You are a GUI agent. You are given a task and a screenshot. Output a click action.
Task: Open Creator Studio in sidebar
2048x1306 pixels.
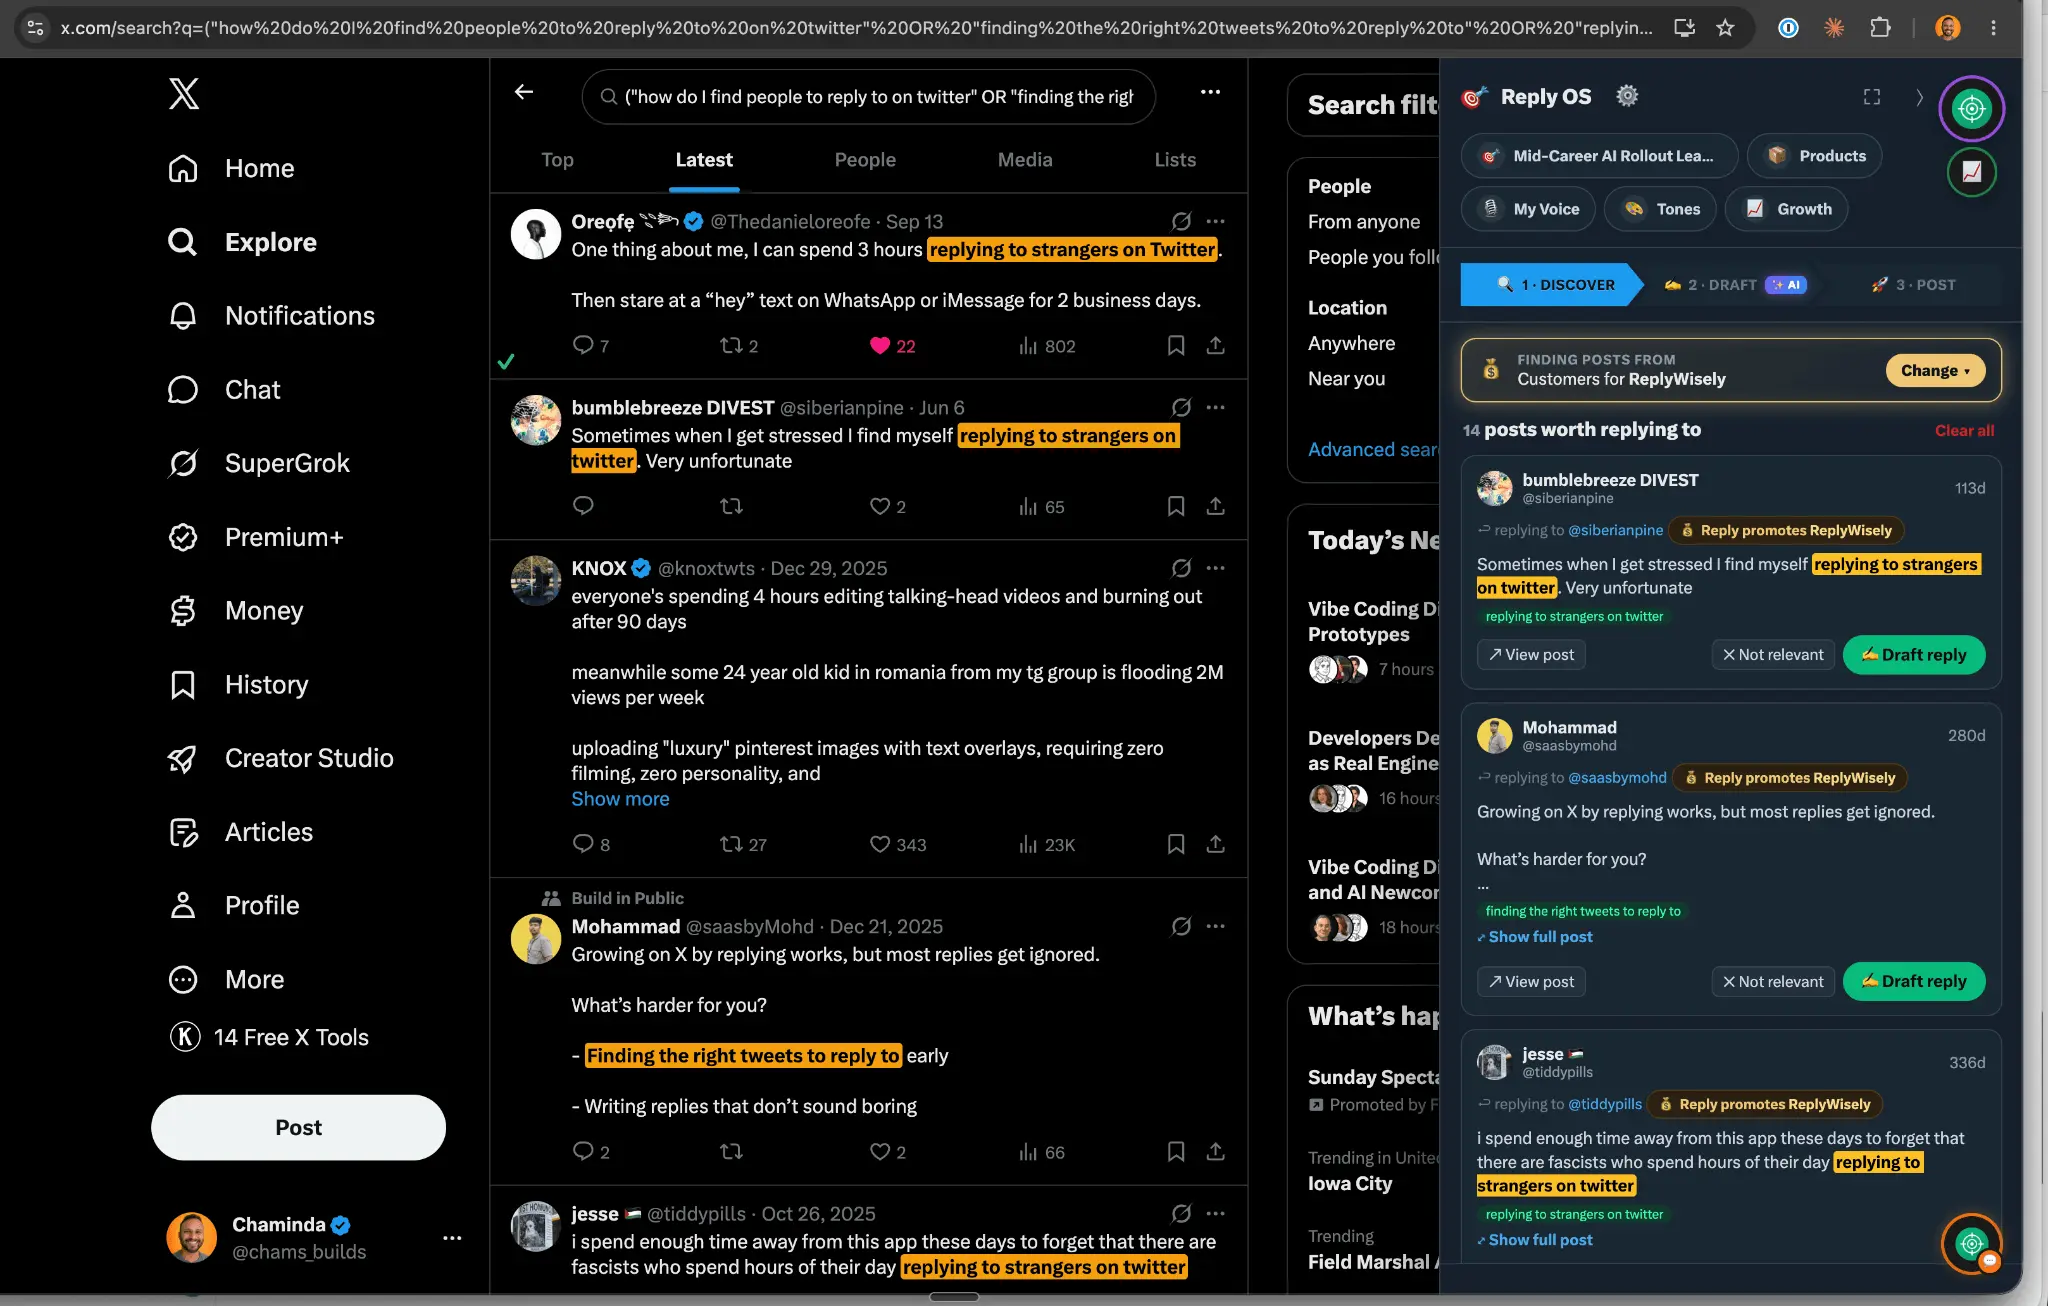point(281,758)
